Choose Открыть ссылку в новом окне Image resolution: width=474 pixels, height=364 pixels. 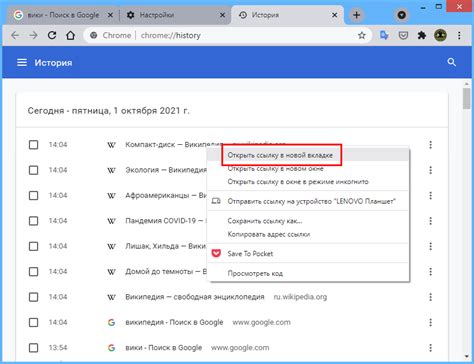308,168
